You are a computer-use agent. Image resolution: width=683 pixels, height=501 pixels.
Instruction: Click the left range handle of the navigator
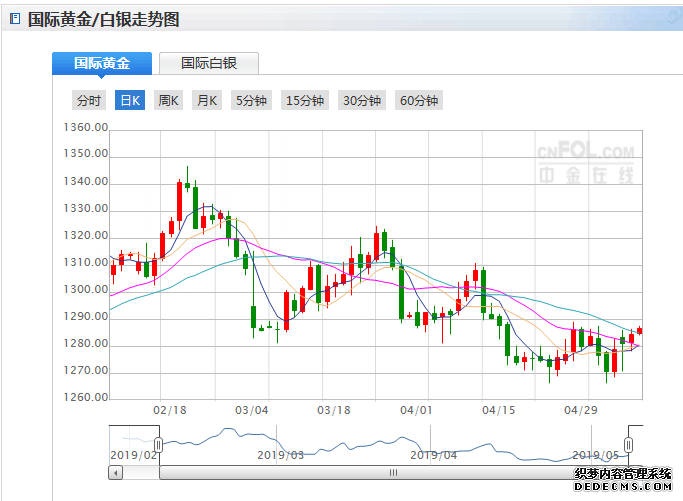tap(158, 445)
